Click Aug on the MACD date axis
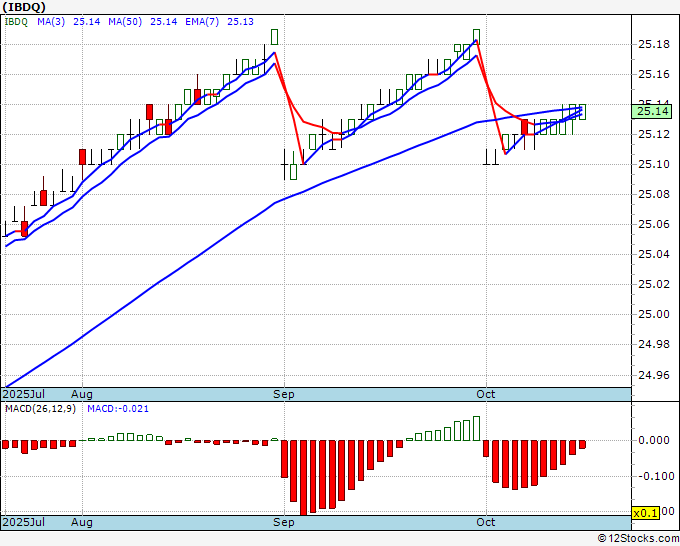 click(x=82, y=522)
